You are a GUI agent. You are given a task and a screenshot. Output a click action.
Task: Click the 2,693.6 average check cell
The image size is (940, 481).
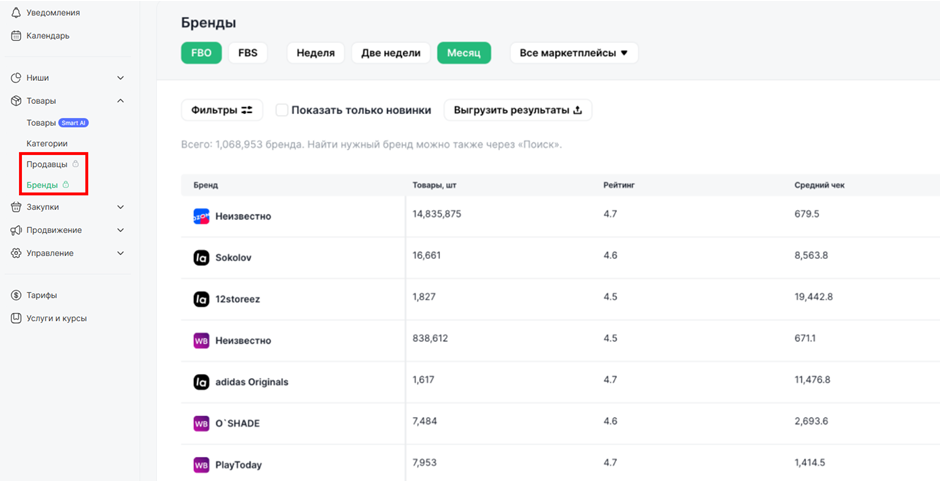click(811, 421)
